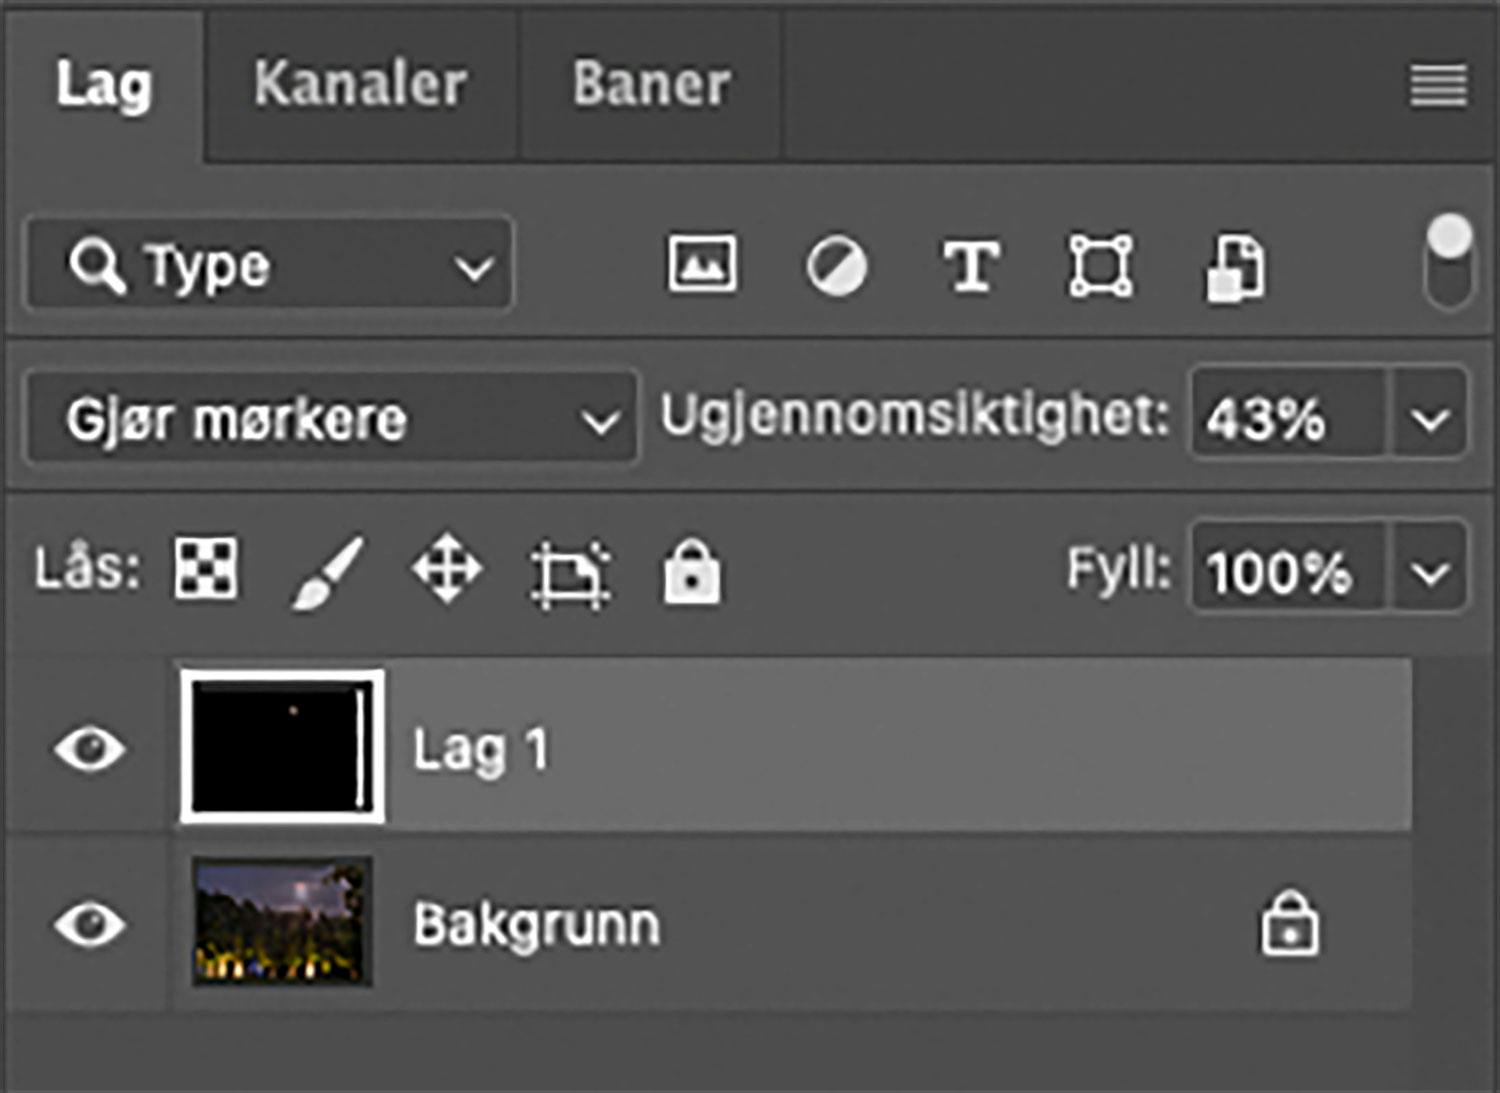Lock artboard nesting icon
This screenshot has height=1093, width=1500.
click(570, 573)
